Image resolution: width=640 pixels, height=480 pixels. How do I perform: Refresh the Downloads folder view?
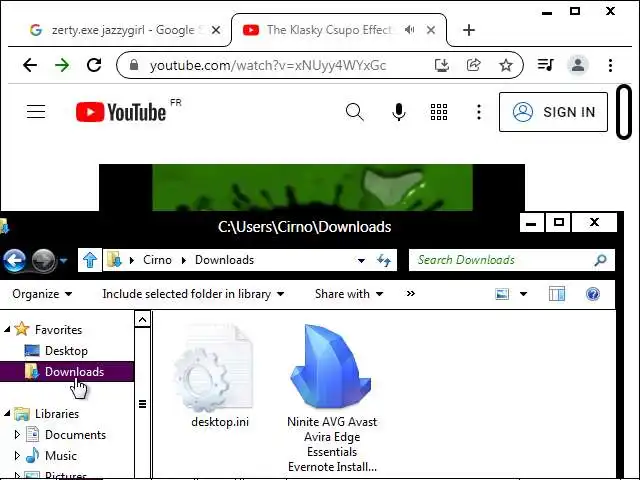[384, 260]
